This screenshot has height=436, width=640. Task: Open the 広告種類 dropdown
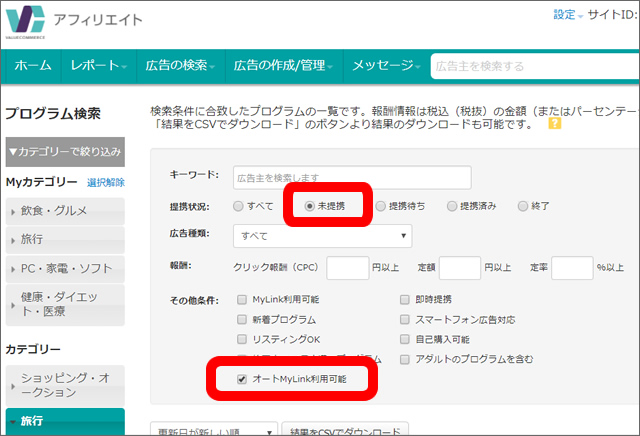pos(321,236)
